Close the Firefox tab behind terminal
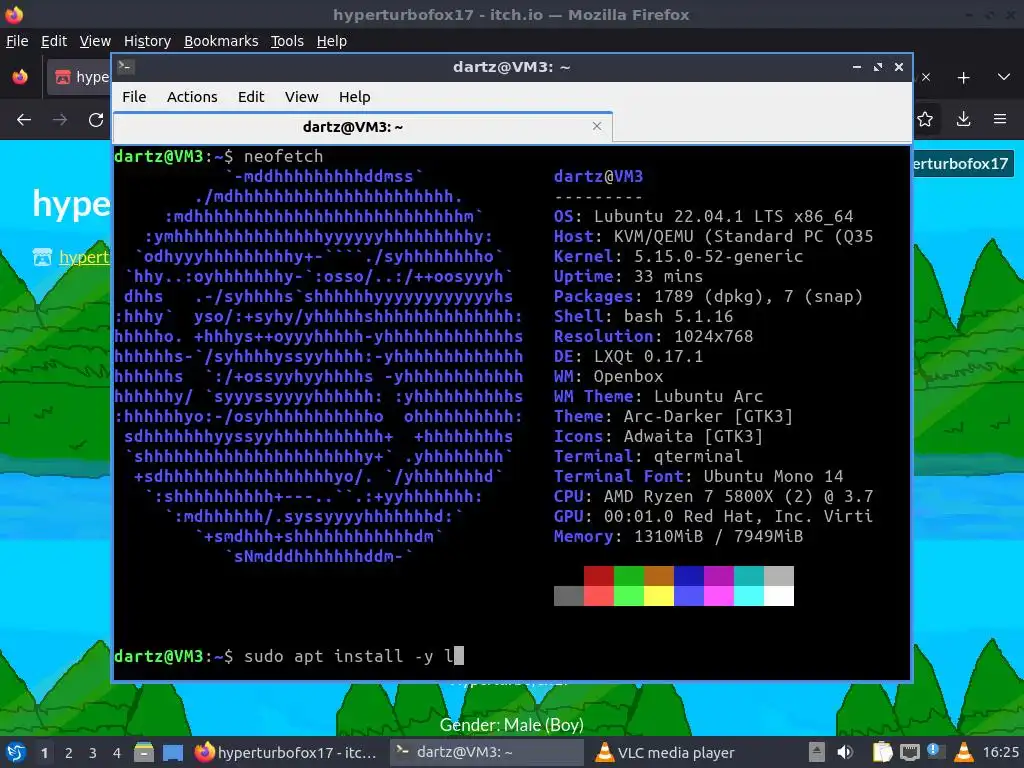This screenshot has height=768, width=1024. click(925, 77)
